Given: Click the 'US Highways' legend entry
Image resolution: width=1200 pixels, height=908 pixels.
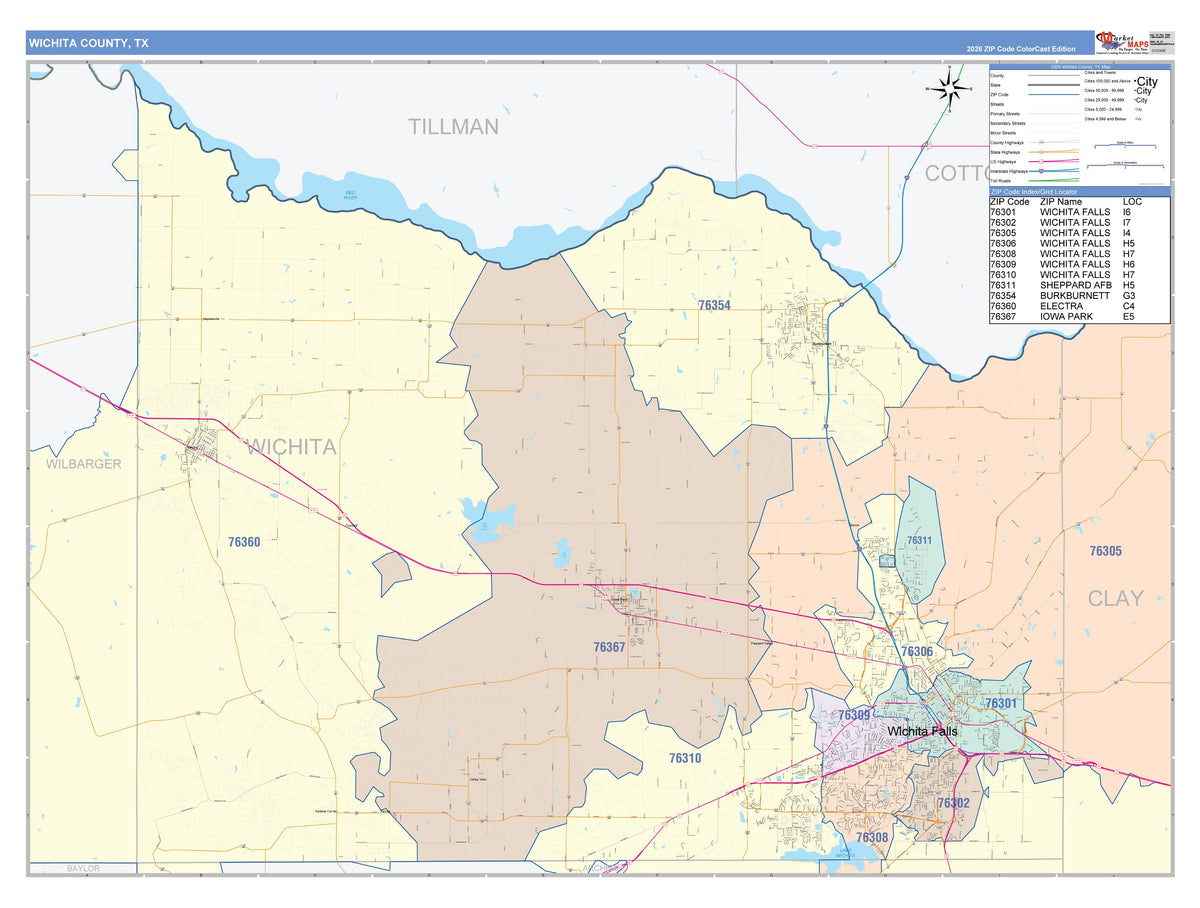Looking at the screenshot, I should coord(1033,161).
